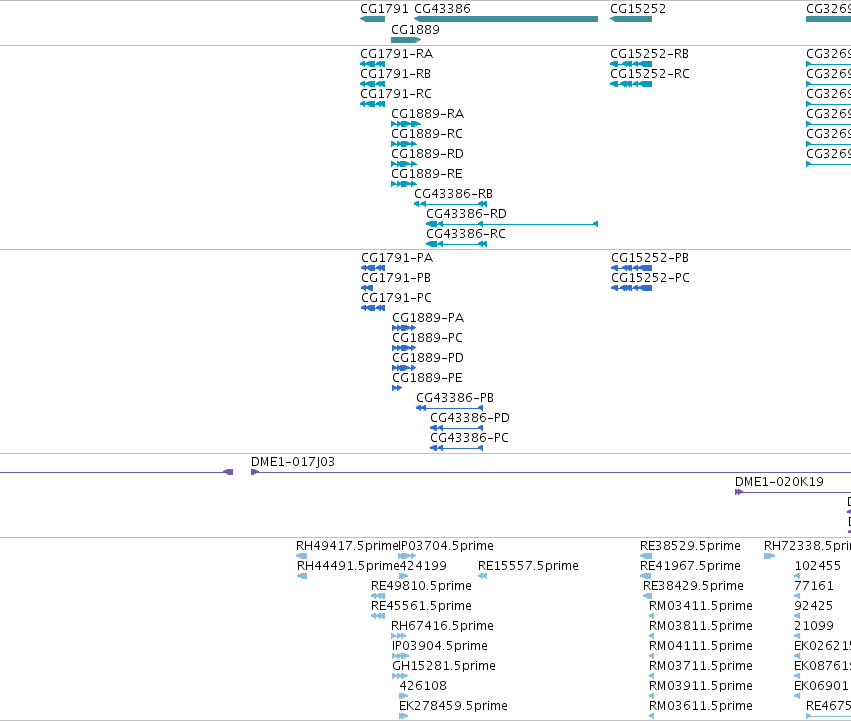Image resolution: width=851 pixels, height=721 pixels.
Task: Select EST RM03411.5prime
Action: coord(701,606)
